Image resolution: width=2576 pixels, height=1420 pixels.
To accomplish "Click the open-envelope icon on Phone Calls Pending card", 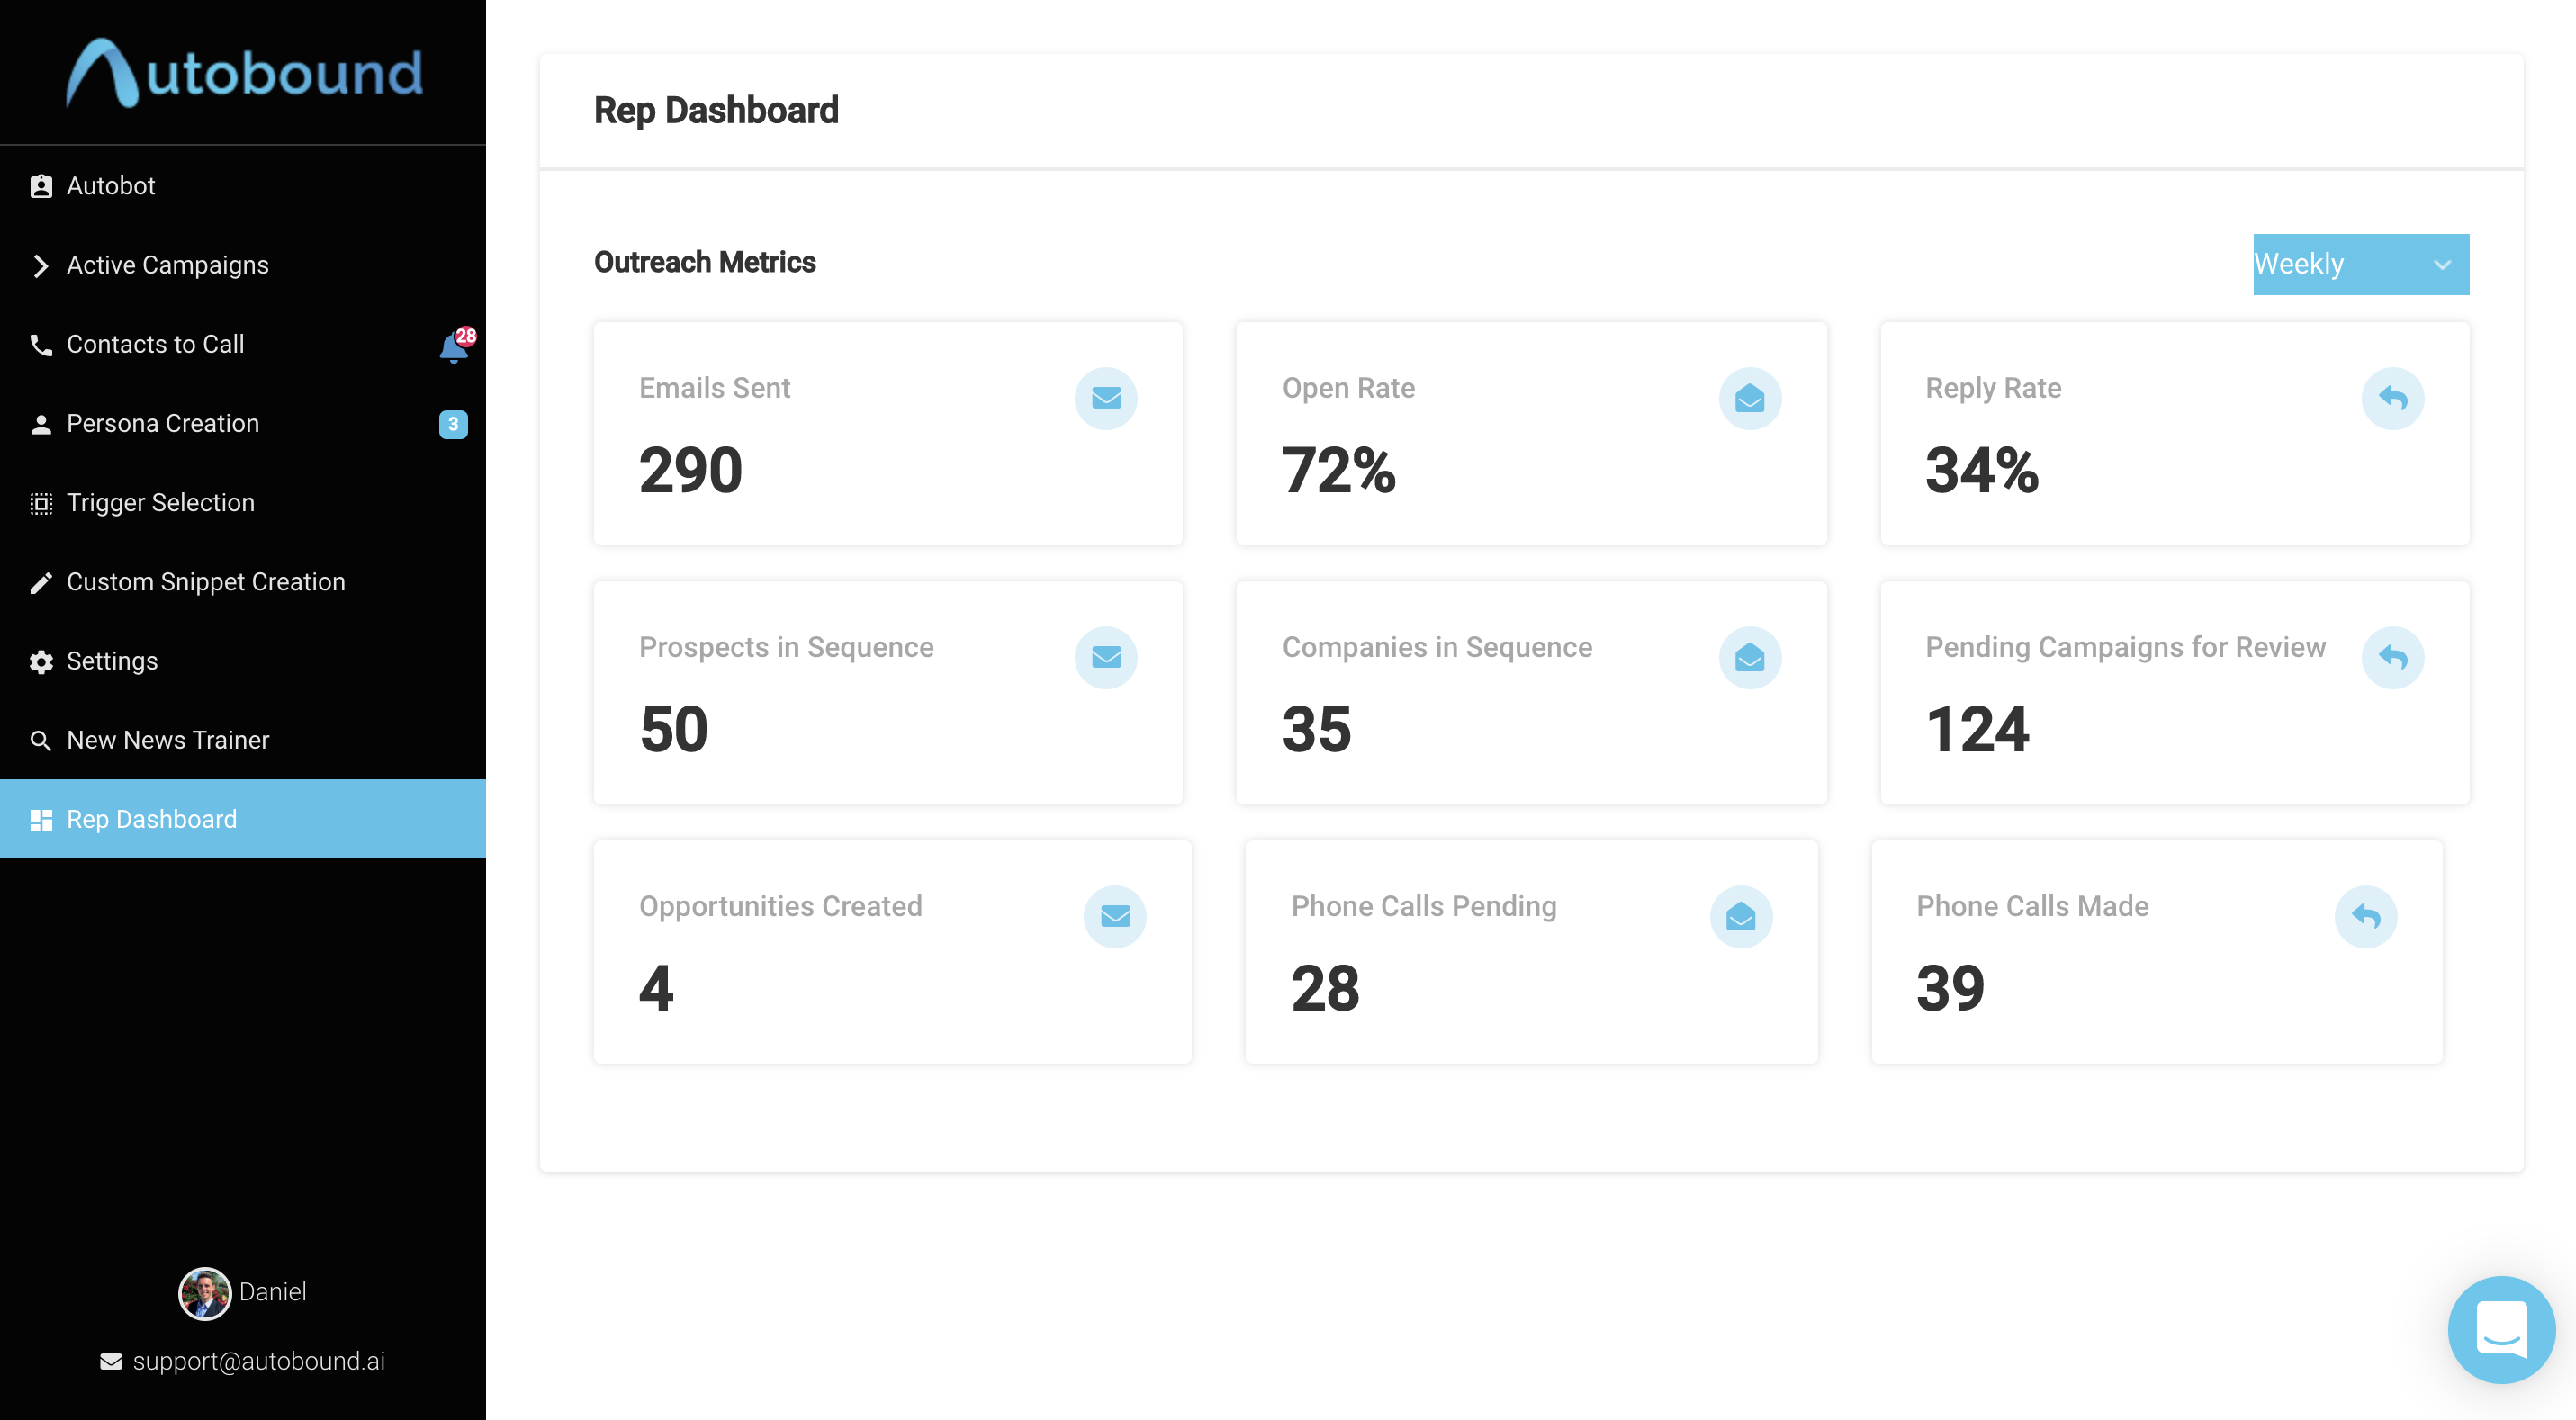I will click(1740, 916).
